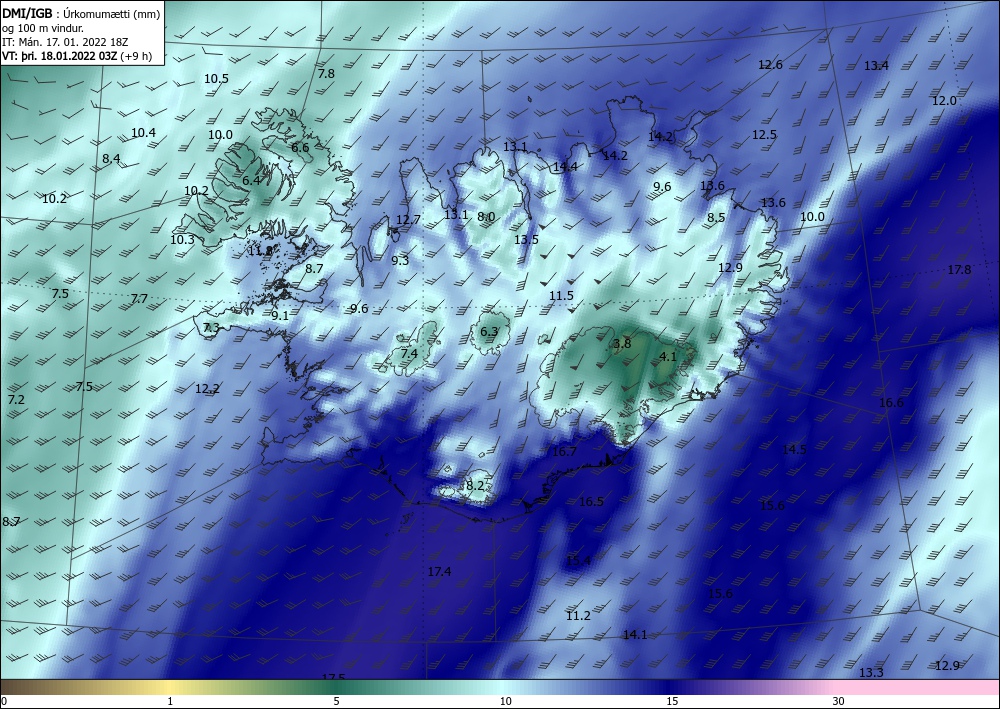
Task: Click the 7.2 value label
Action: [16, 399]
